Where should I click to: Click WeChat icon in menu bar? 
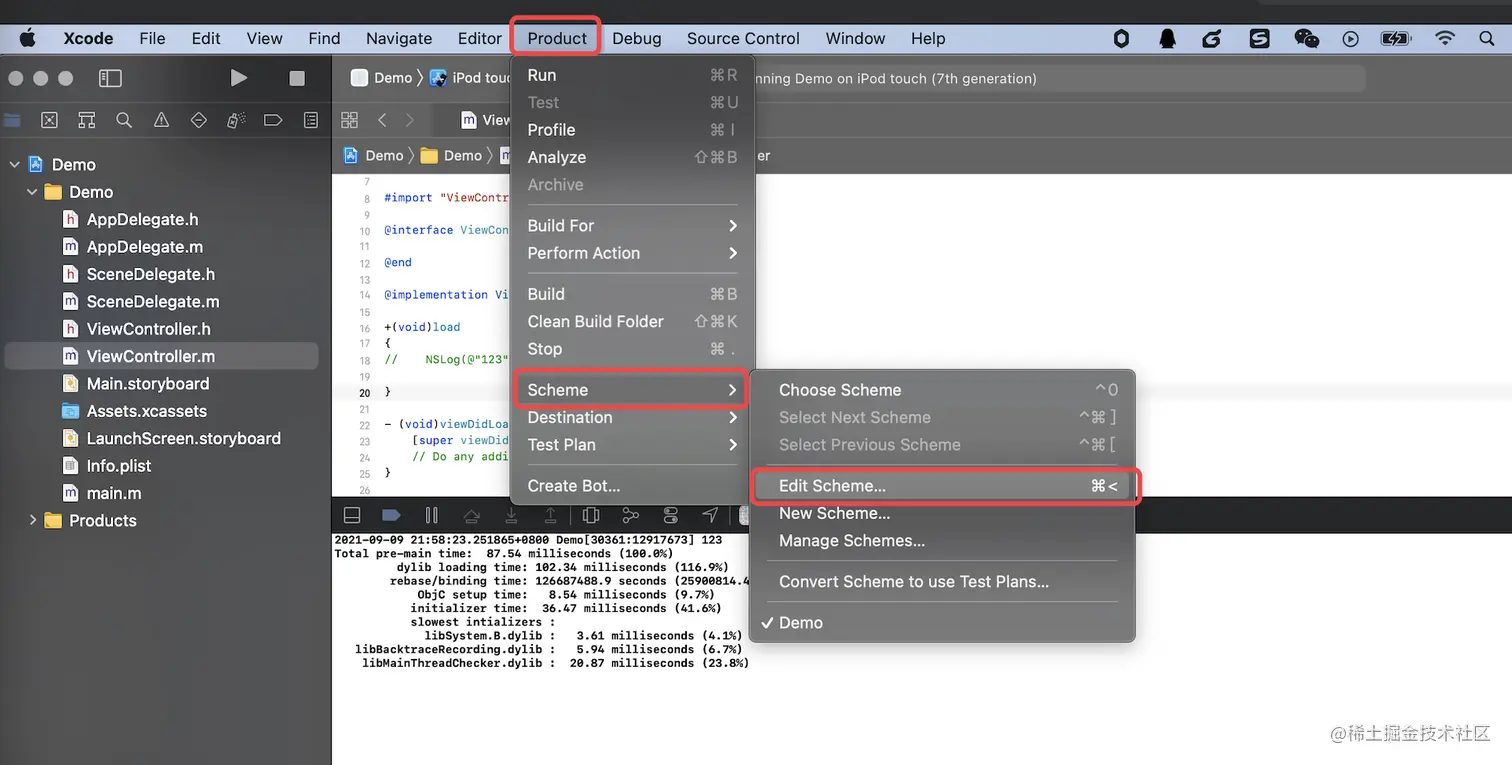tap(1306, 38)
